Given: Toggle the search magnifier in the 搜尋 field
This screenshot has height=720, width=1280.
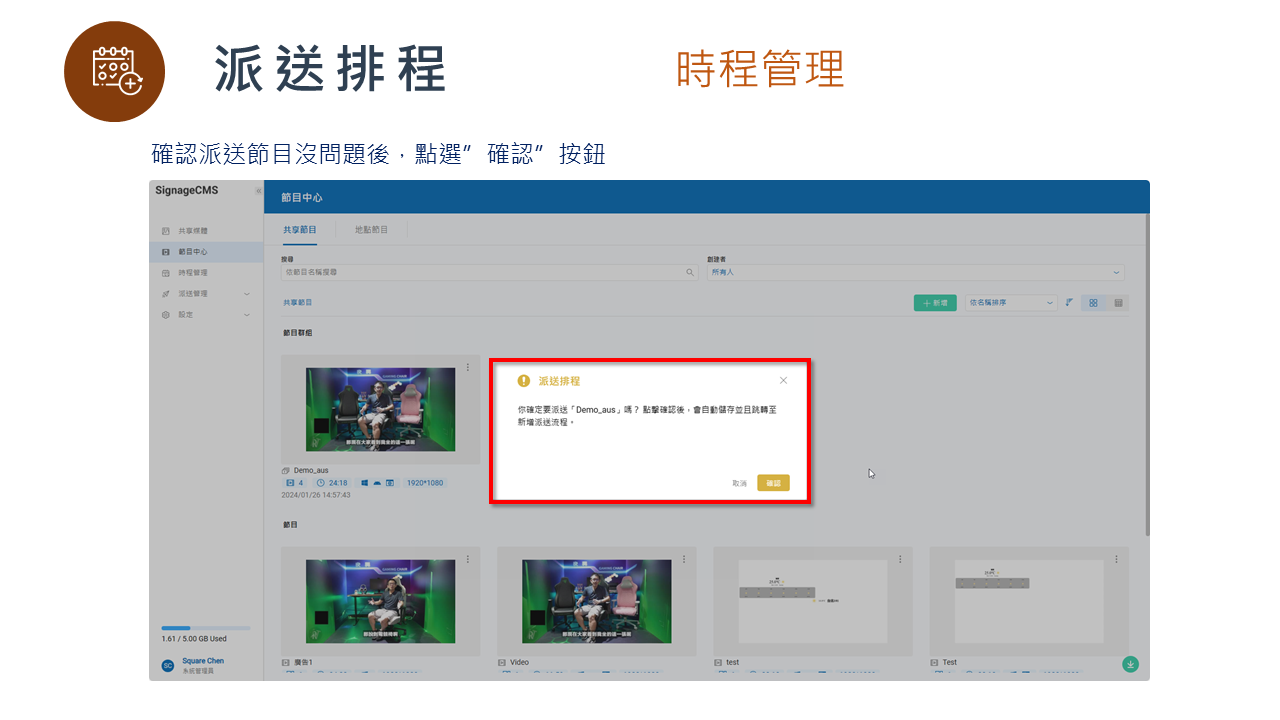Looking at the screenshot, I should tap(690, 272).
